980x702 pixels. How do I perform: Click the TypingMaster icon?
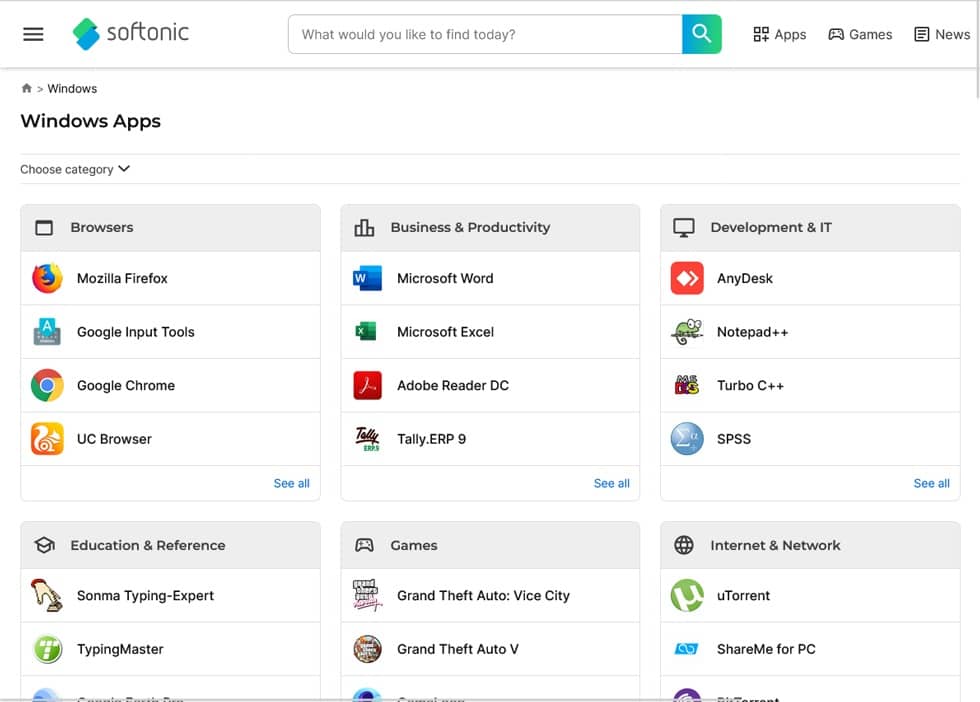click(48, 649)
